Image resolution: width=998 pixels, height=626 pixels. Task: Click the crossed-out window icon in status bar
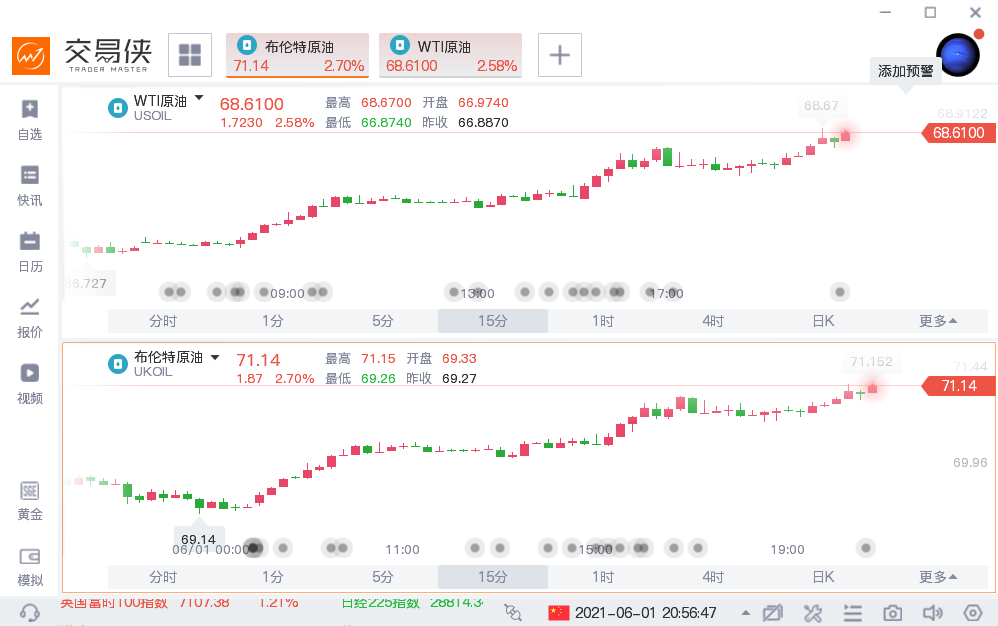click(772, 613)
